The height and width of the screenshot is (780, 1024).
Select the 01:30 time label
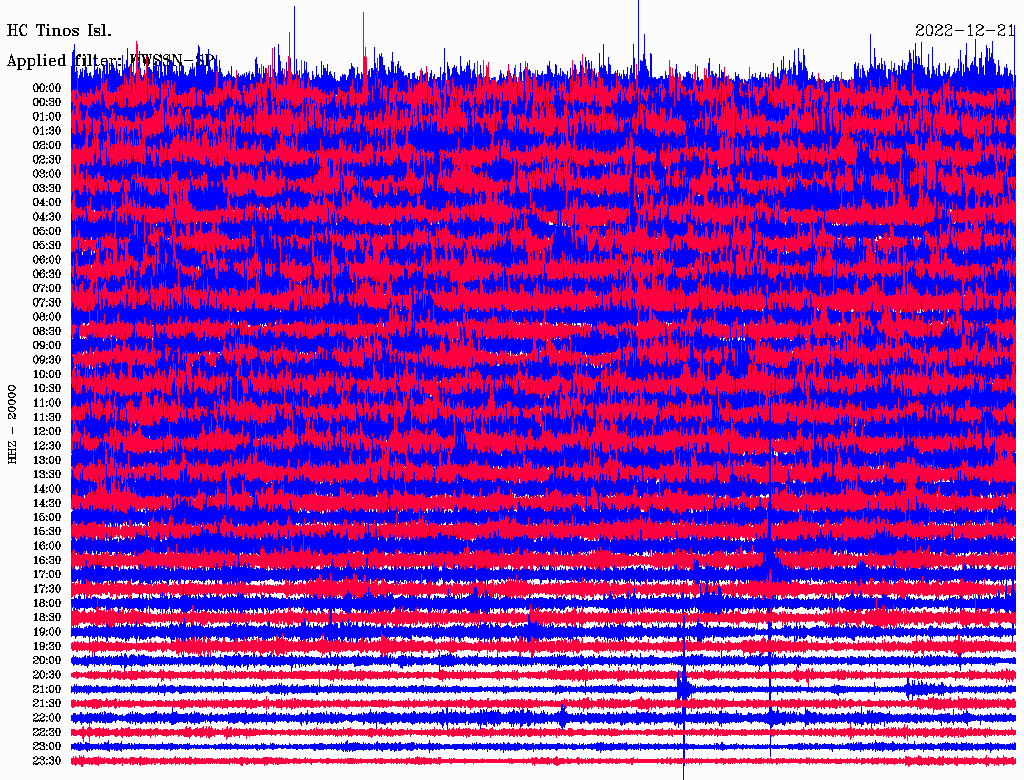47,131
